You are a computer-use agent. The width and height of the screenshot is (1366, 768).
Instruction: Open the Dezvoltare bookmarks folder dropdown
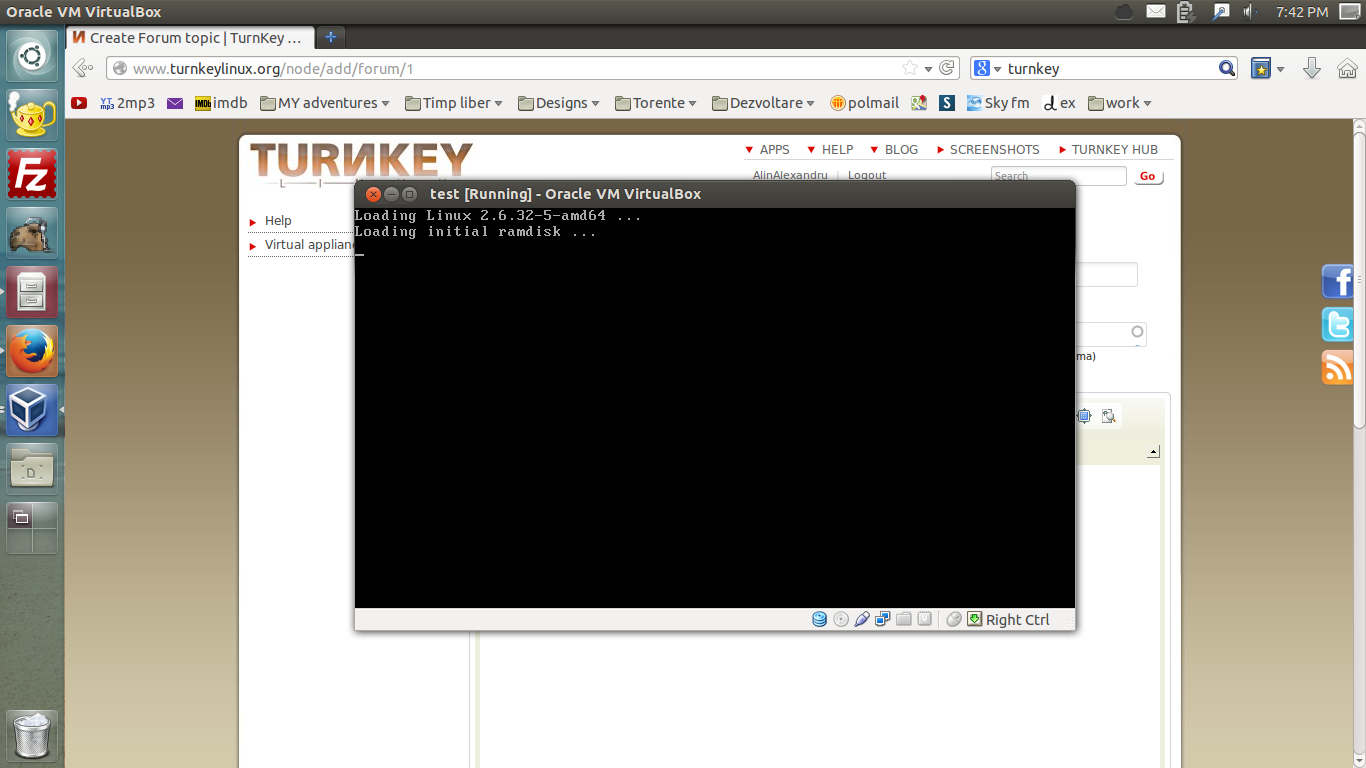(763, 103)
